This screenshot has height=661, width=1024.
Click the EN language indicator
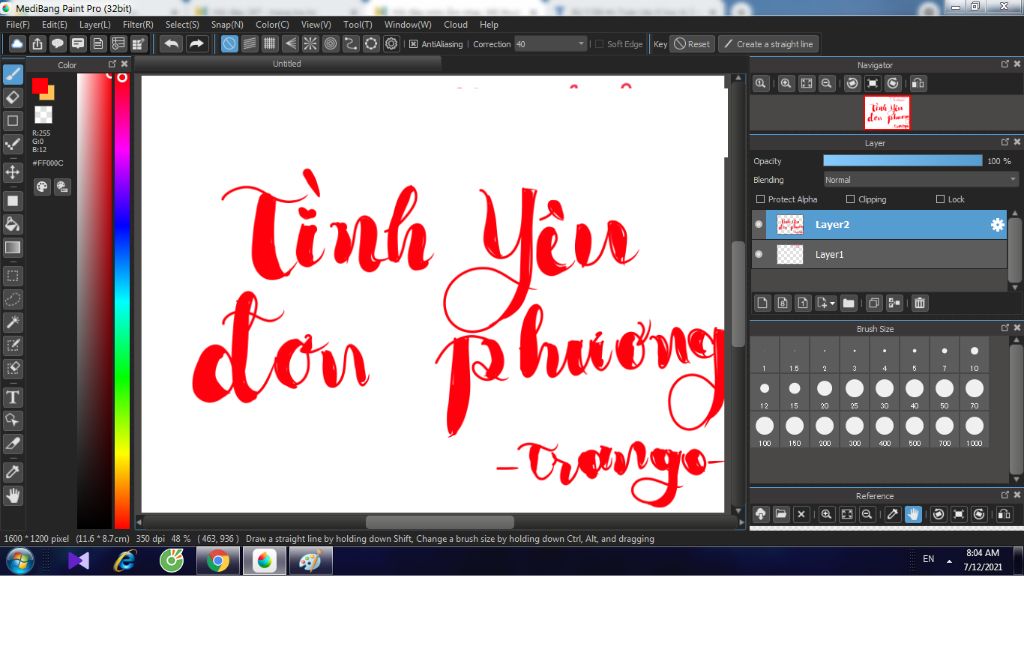tap(928, 558)
